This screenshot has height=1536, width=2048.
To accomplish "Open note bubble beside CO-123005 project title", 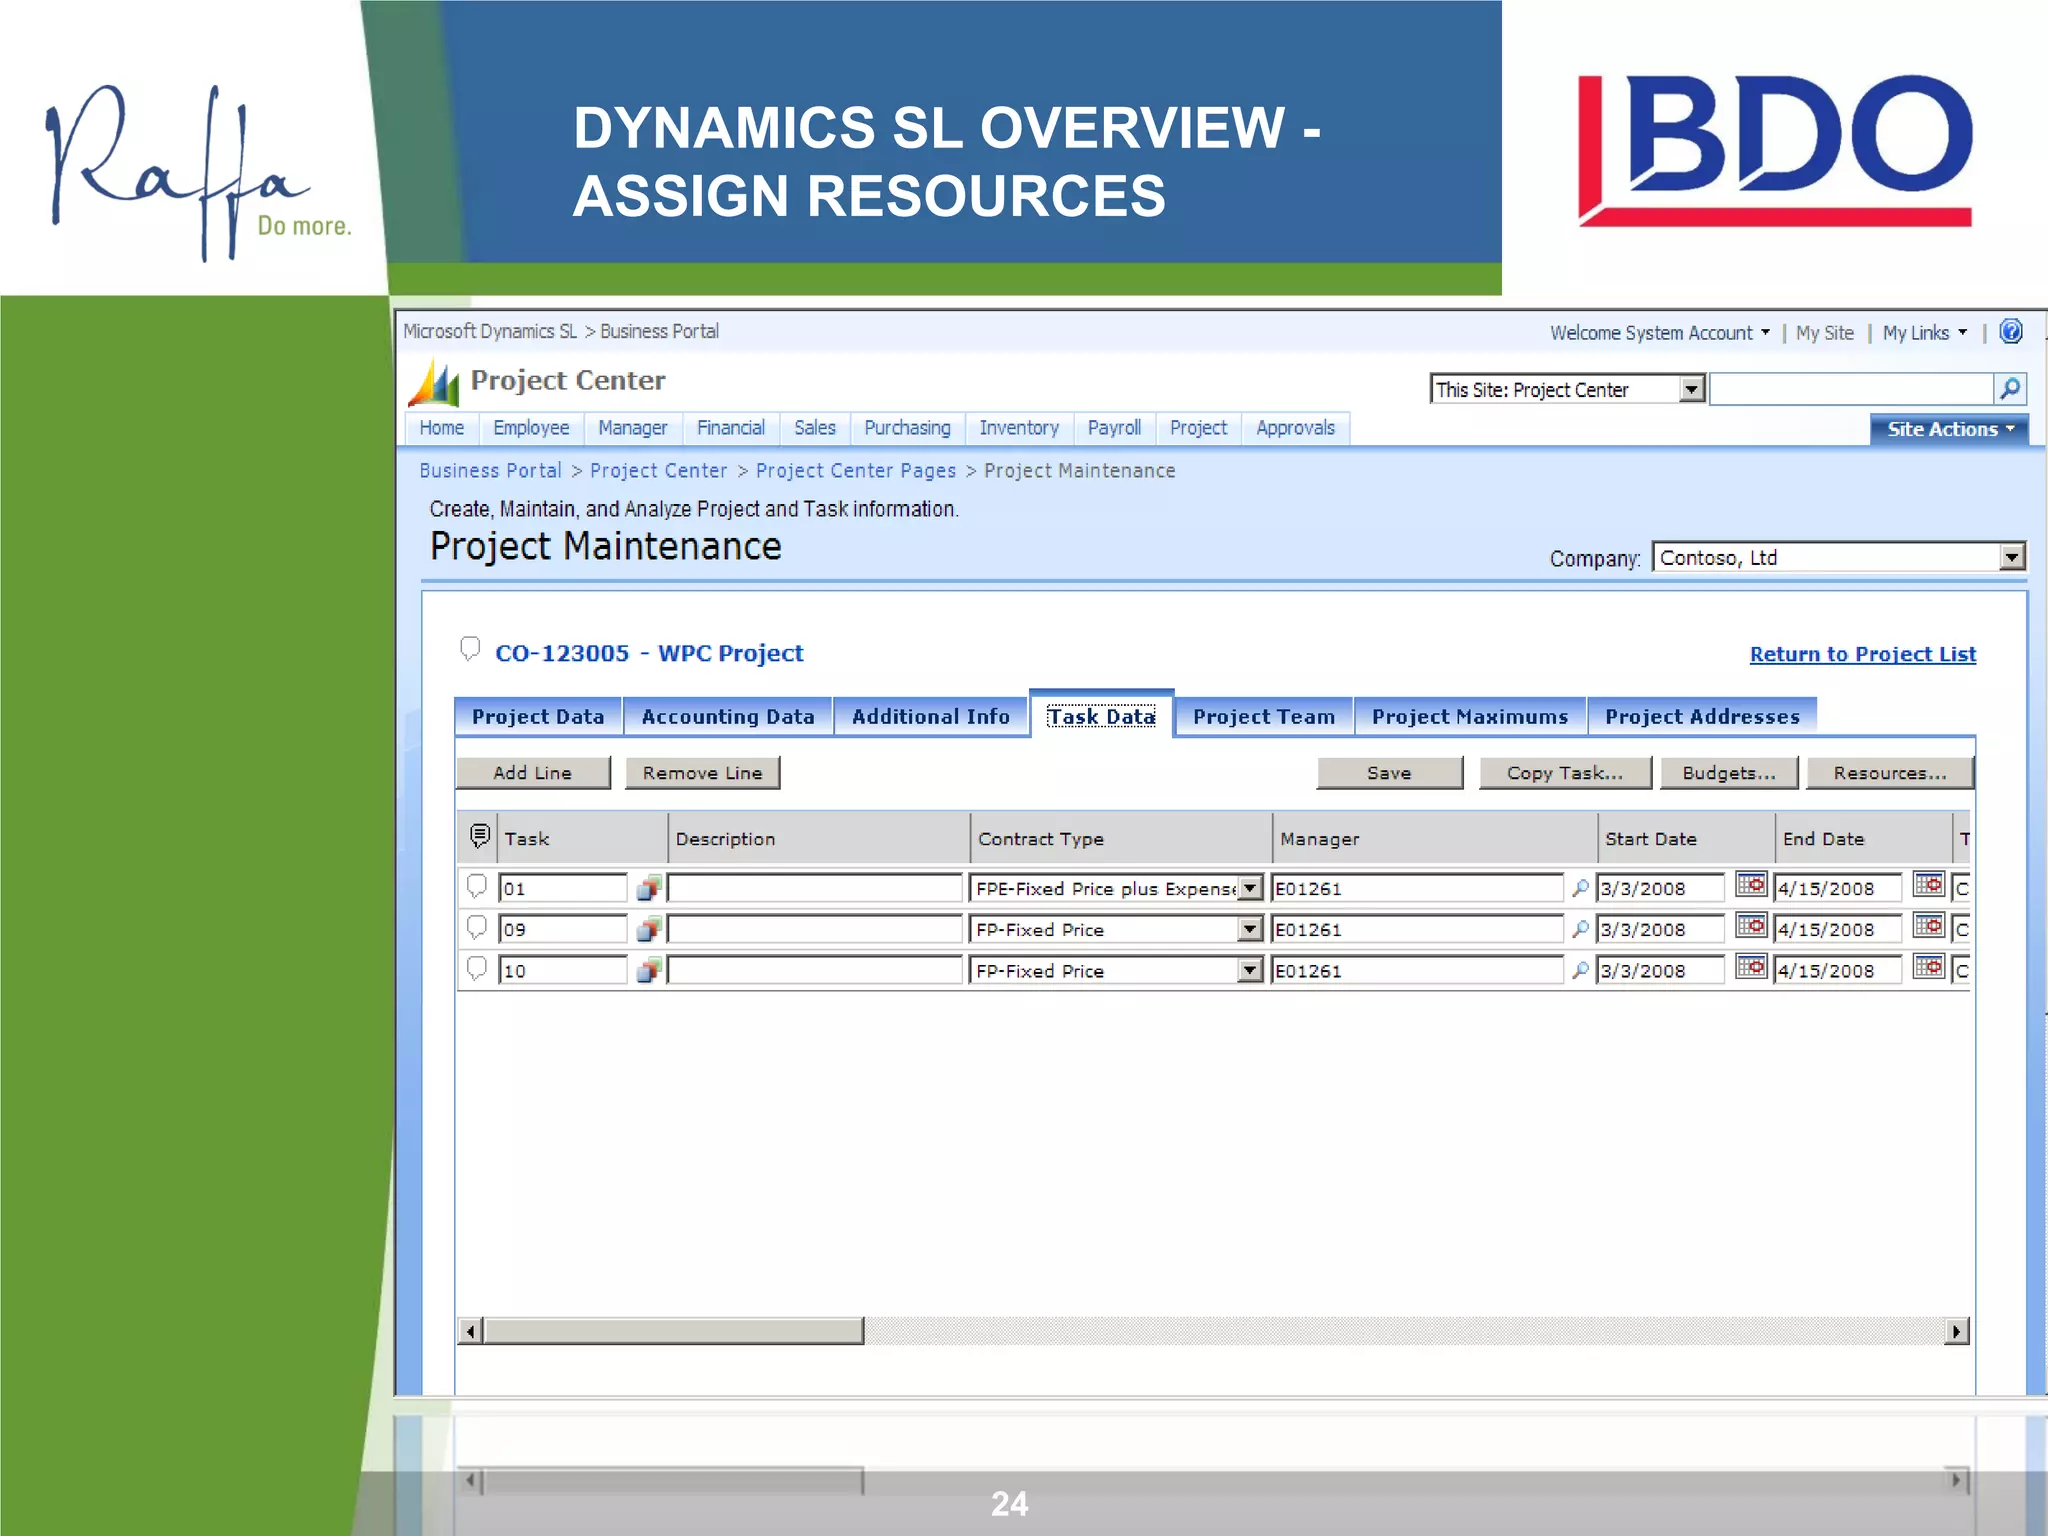I will (469, 650).
